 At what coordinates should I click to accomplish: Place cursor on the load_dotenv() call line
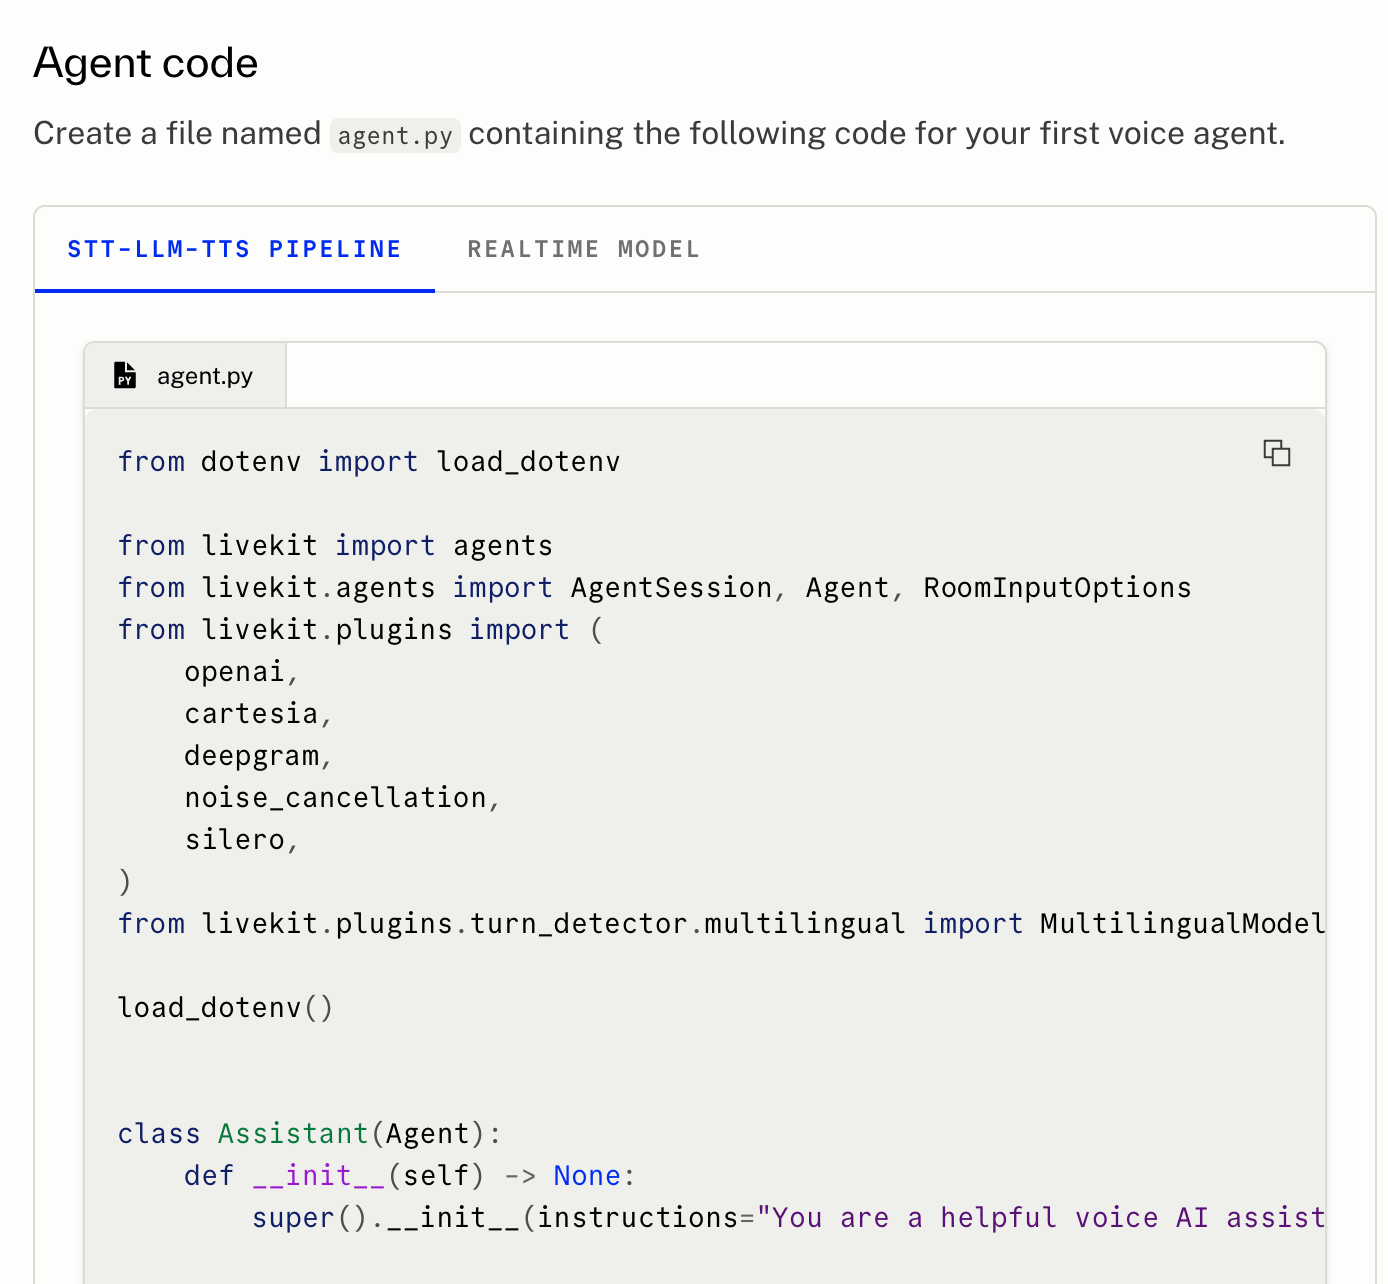225,1007
